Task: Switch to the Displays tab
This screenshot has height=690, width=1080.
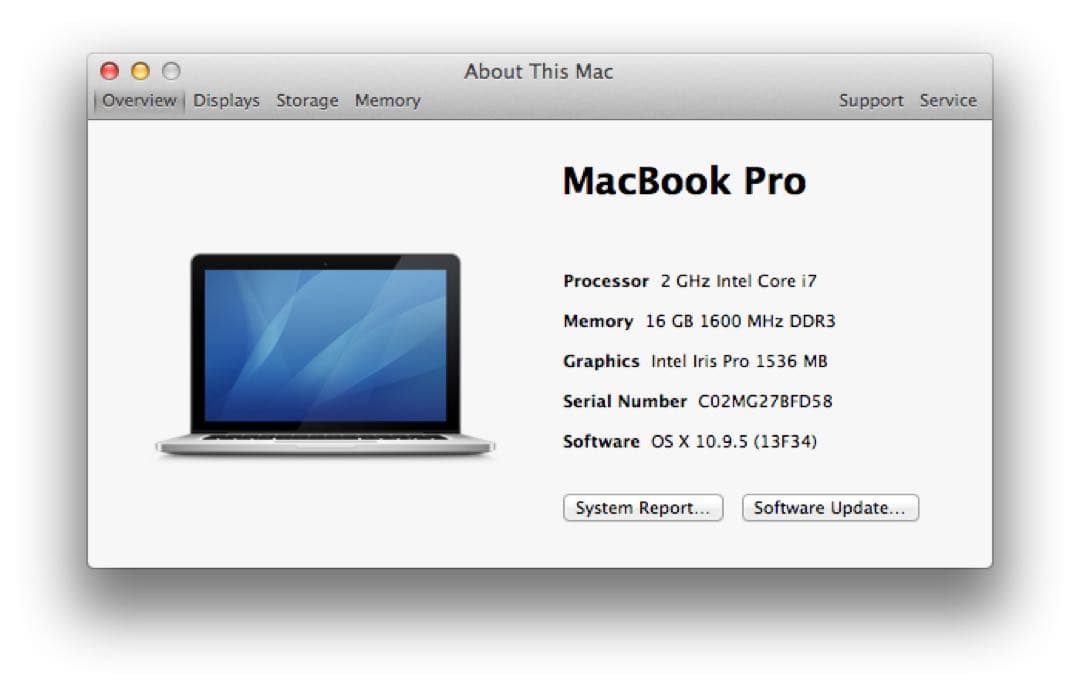Action: point(226,100)
